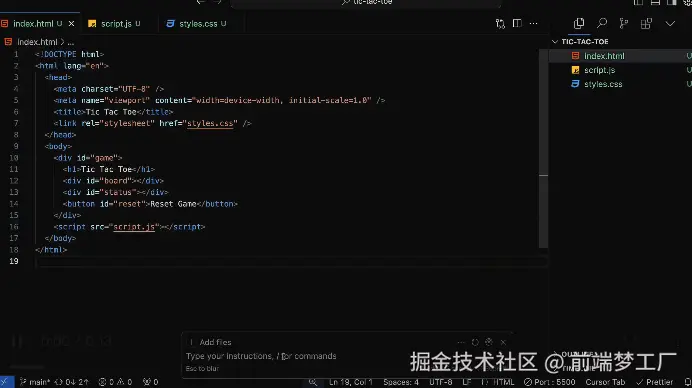Click the zoom magnifier status bar icon
692x388 pixels.
pyautogui.click(x=313, y=382)
